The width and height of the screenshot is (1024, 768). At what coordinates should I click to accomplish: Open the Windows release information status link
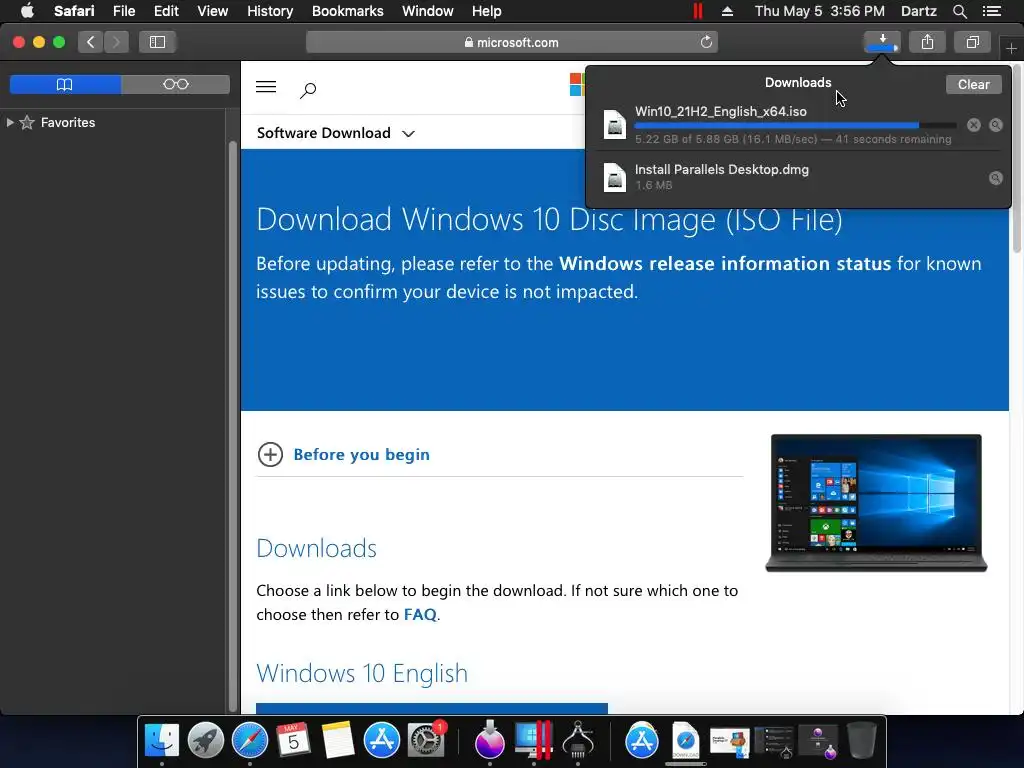tap(725, 264)
